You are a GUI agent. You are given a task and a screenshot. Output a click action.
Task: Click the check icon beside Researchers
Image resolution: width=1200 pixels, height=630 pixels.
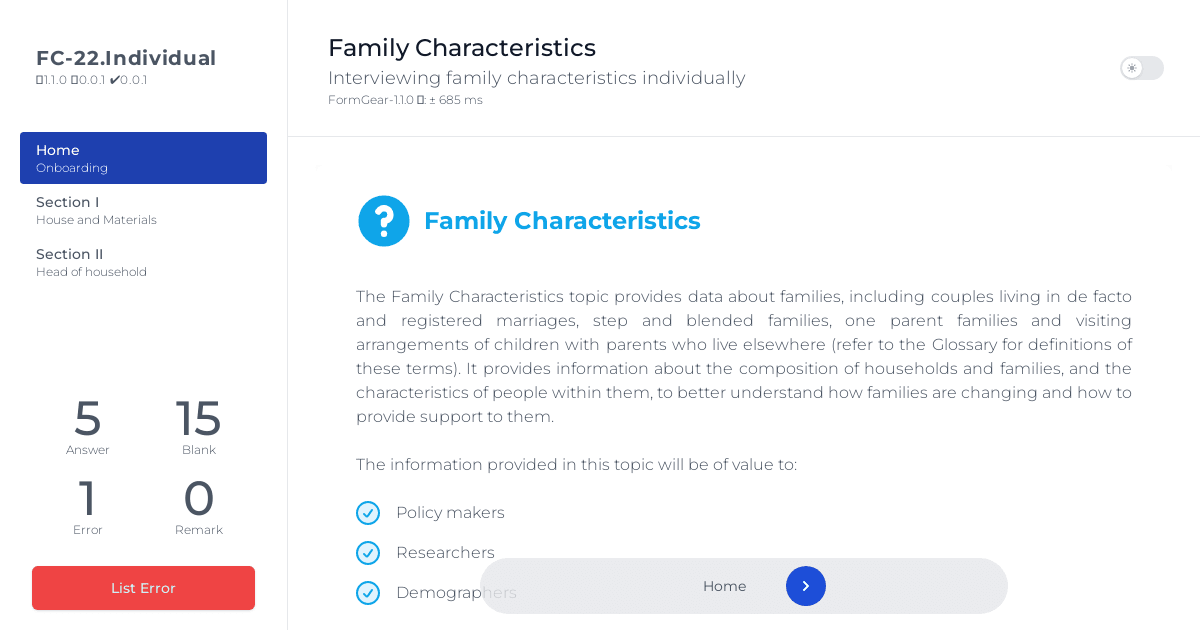pos(368,553)
